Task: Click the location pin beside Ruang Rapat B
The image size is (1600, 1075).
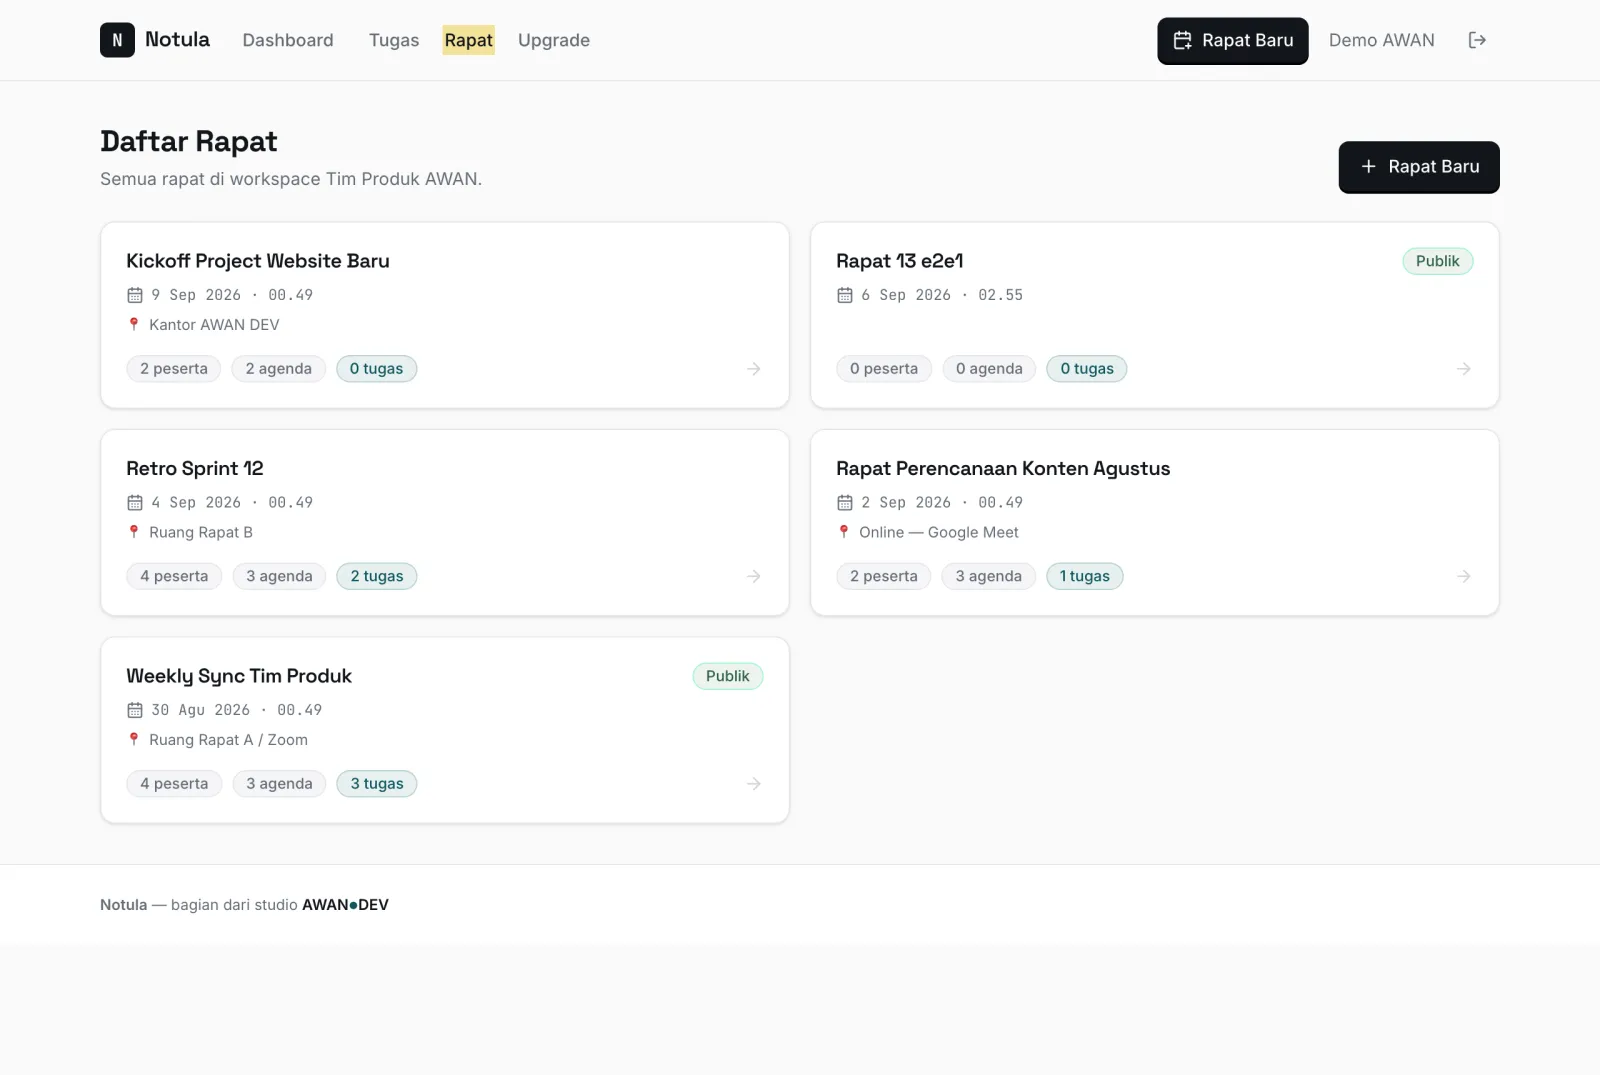Action: [134, 532]
